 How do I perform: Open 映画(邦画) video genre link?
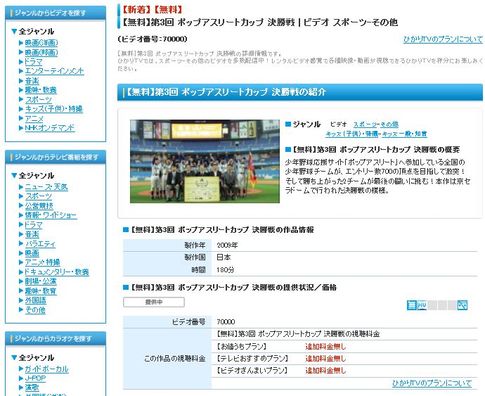click(41, 52)
